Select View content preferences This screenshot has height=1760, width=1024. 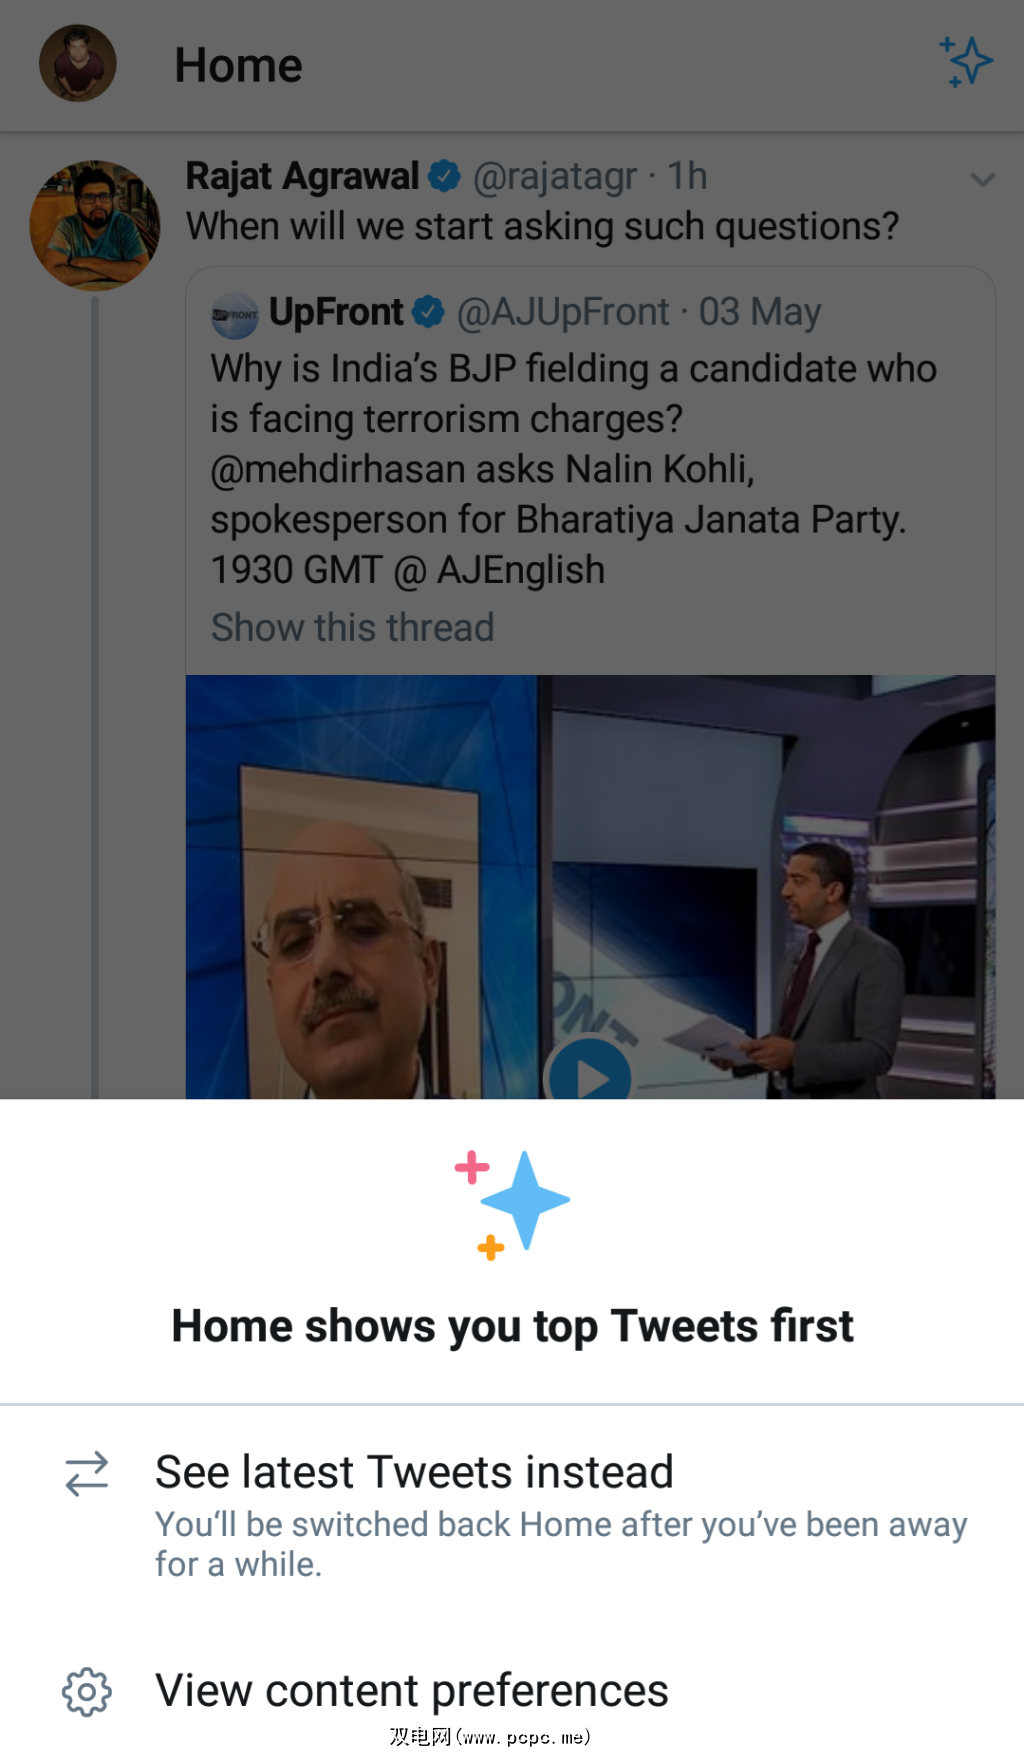(x=512, y=1691)
